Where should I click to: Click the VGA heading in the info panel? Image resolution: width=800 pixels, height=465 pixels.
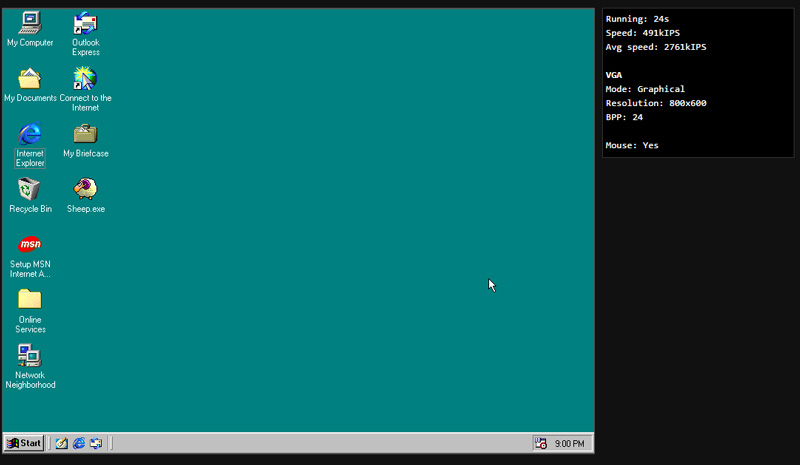coord(614,75)
